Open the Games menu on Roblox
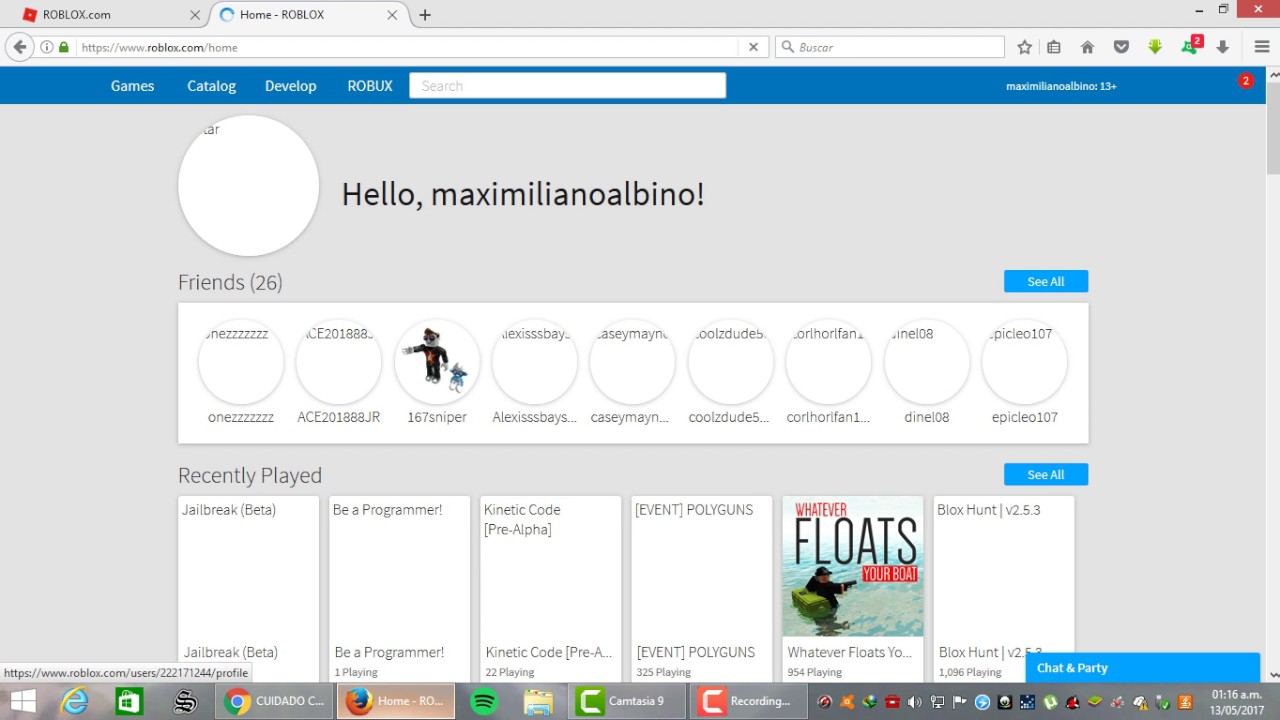 [132, 86]
